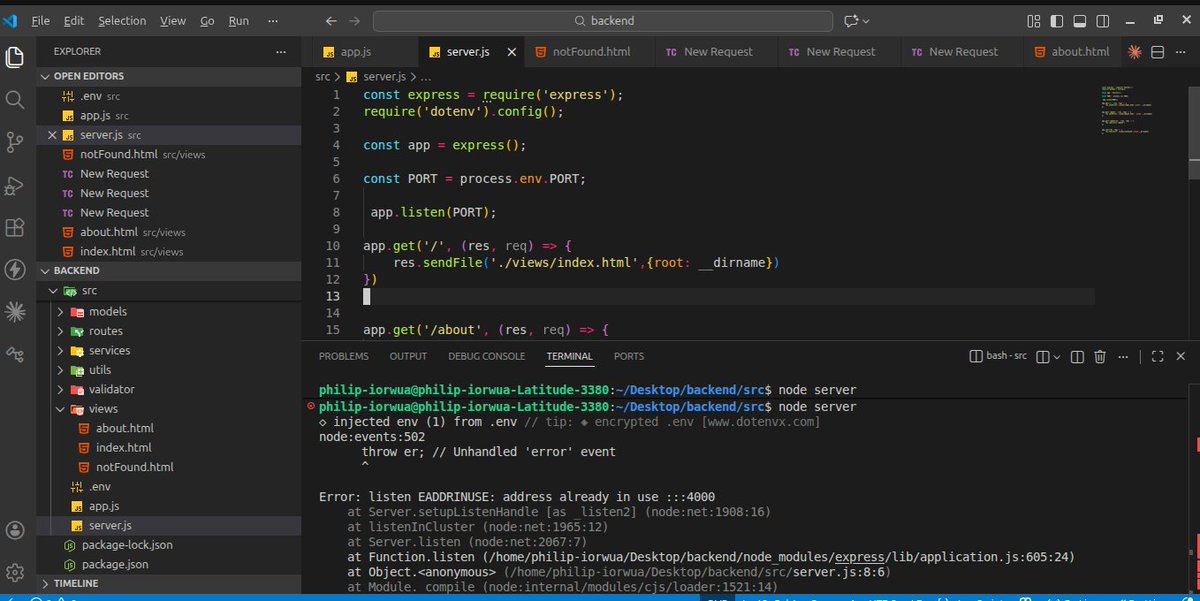The image size is (1200, 601).
Task: Click server.js in the editor breadcrumb
Action: (x=384, y=76)
